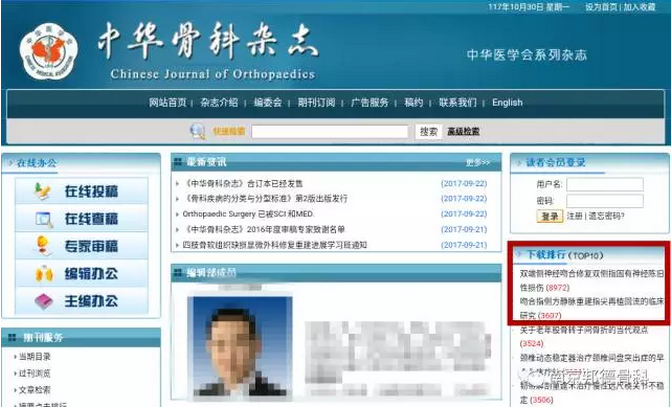Open 在线投稿 online submission
Screen dimensions: 671x410
tap(81, 191)
